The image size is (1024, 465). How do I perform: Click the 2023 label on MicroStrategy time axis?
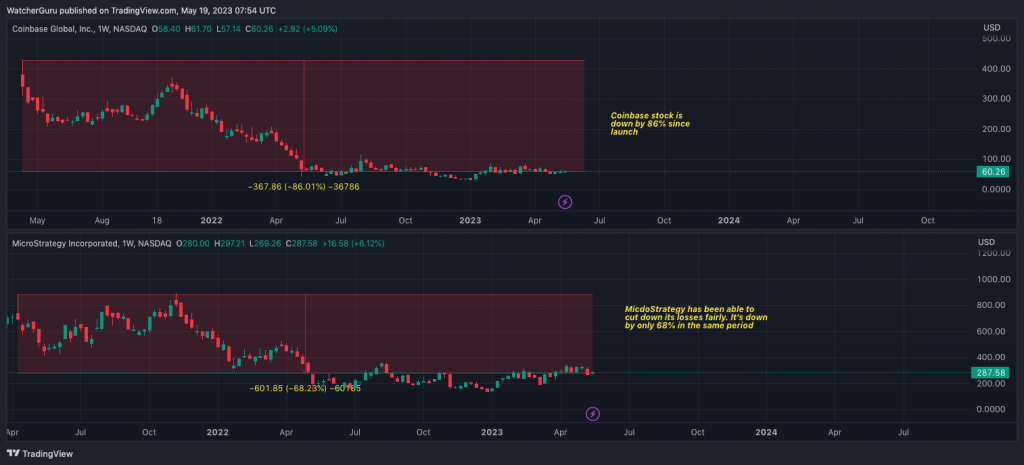[x=491, y=432]
